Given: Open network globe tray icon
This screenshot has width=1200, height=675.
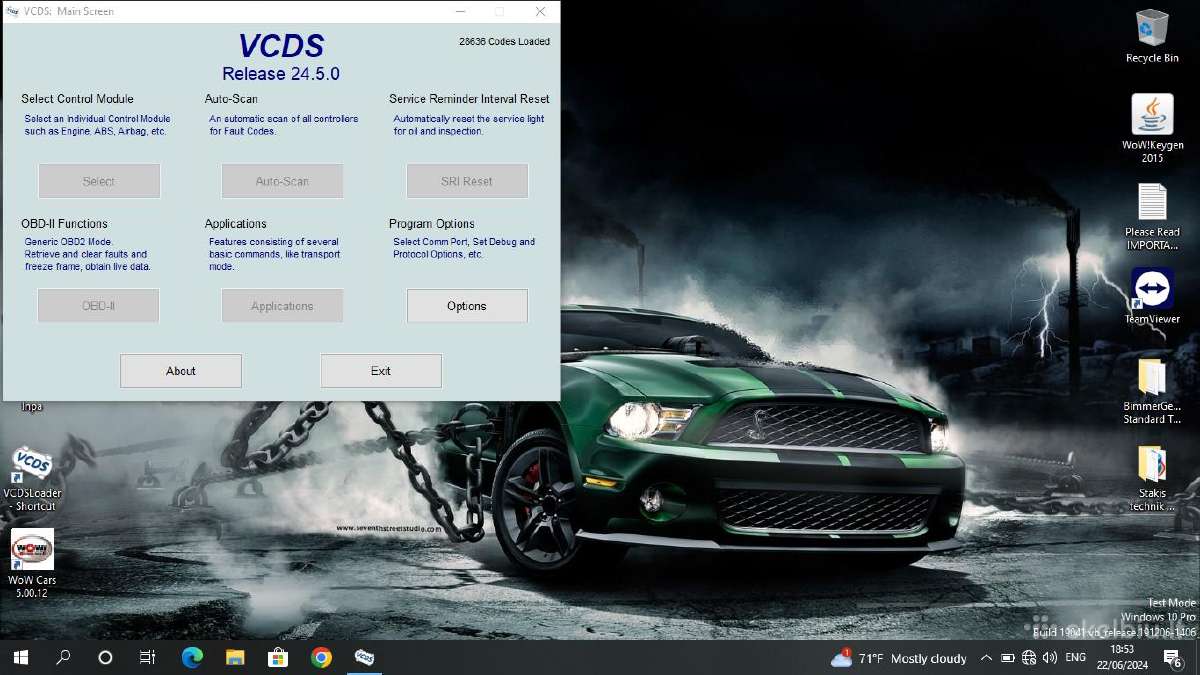Looking at the screenshot, I should click(x=1029, y=658).
